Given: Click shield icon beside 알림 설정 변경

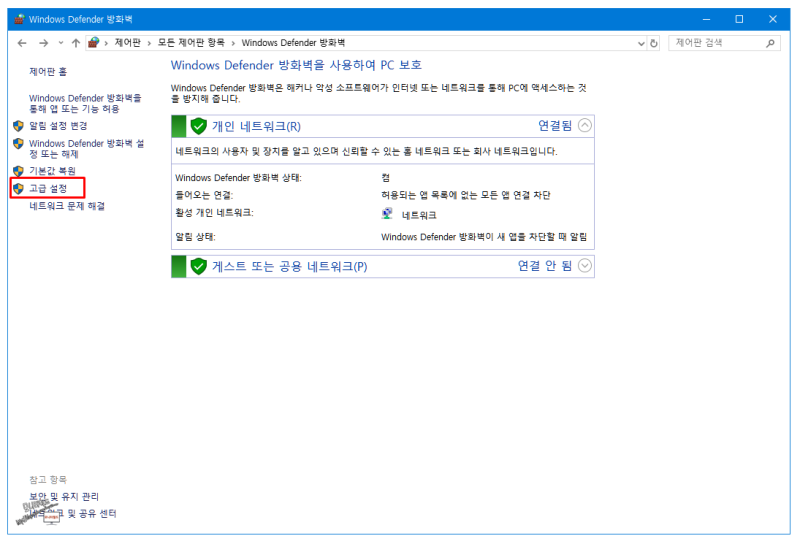Looking at the screenshot, I should point(18,126).
